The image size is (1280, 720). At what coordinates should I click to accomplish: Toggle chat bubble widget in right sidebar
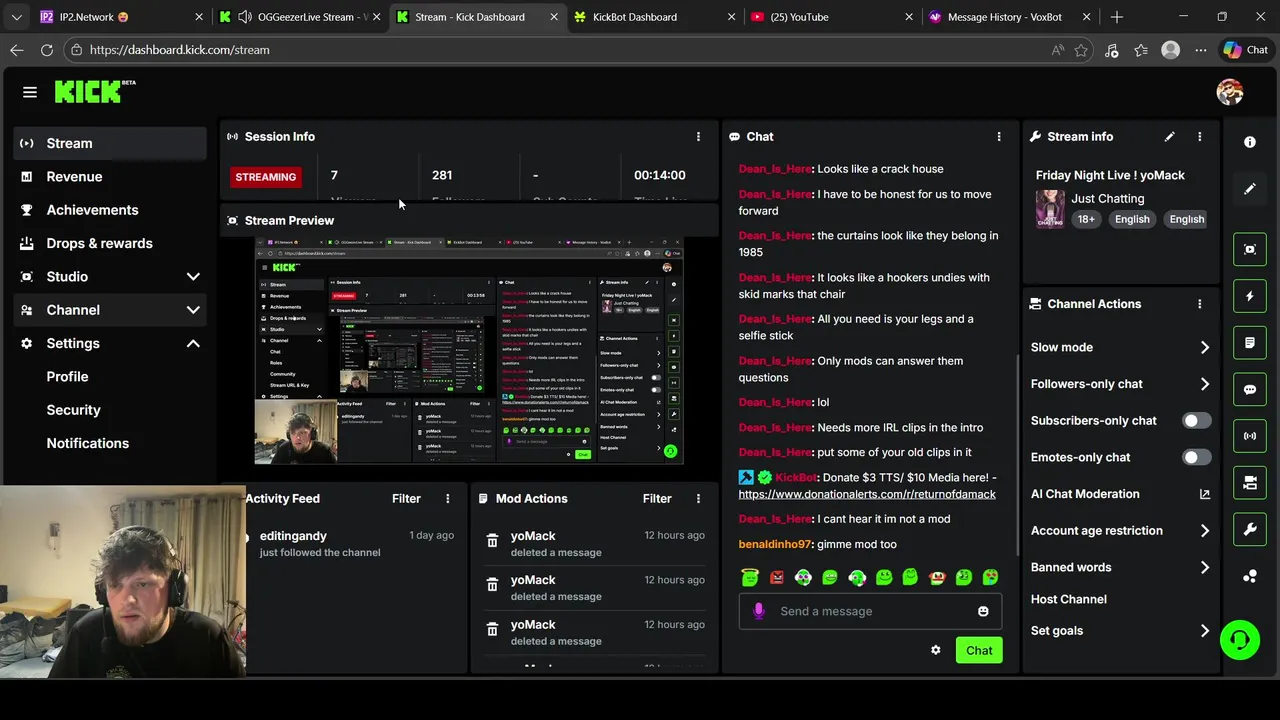(x=1249, y=390)
